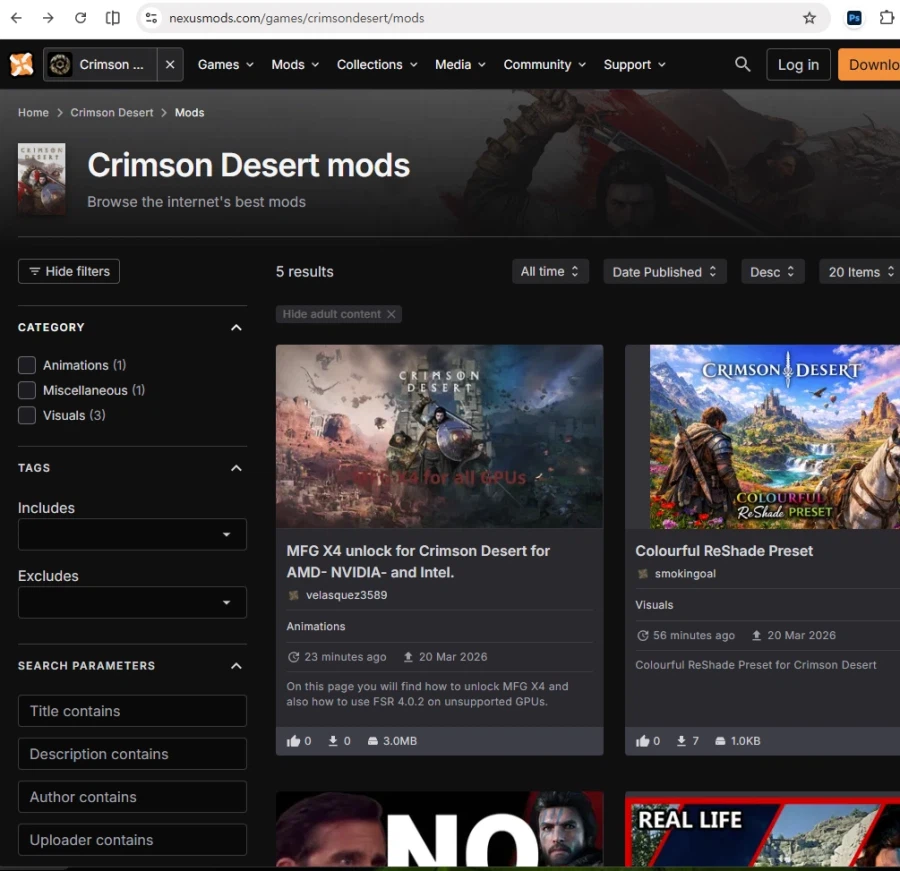The height and width of the screenshot is (871, 900).
Task: Collapse the Category filter section
Action: 236,327
